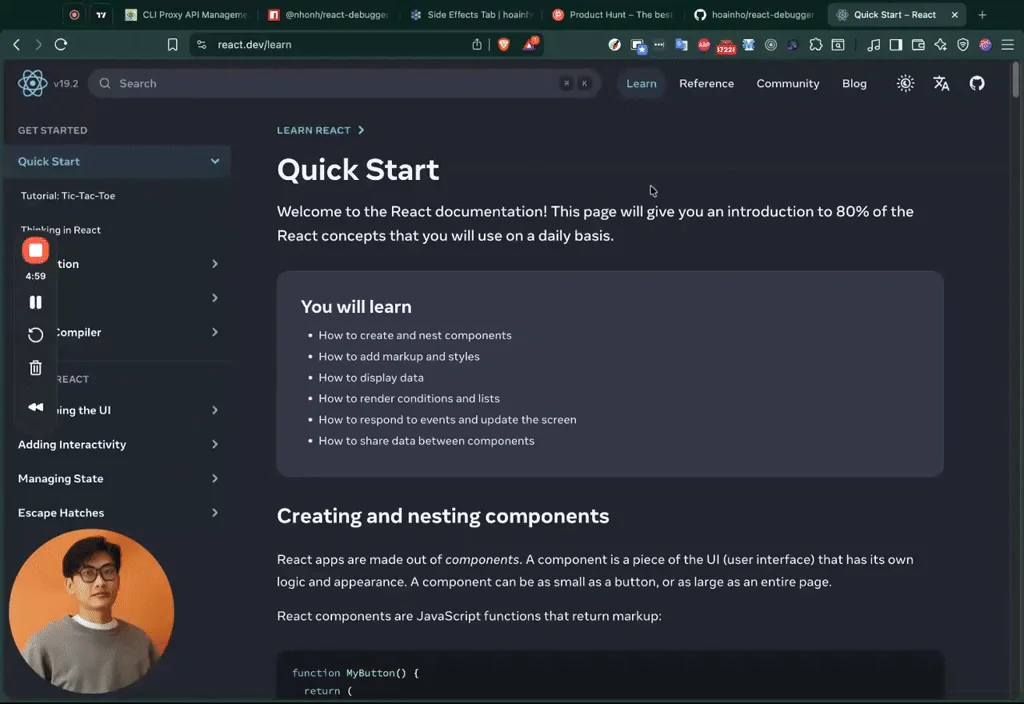Open the Community page
Viewport: 1024px width, 704px height.
[x=787, y=83]
